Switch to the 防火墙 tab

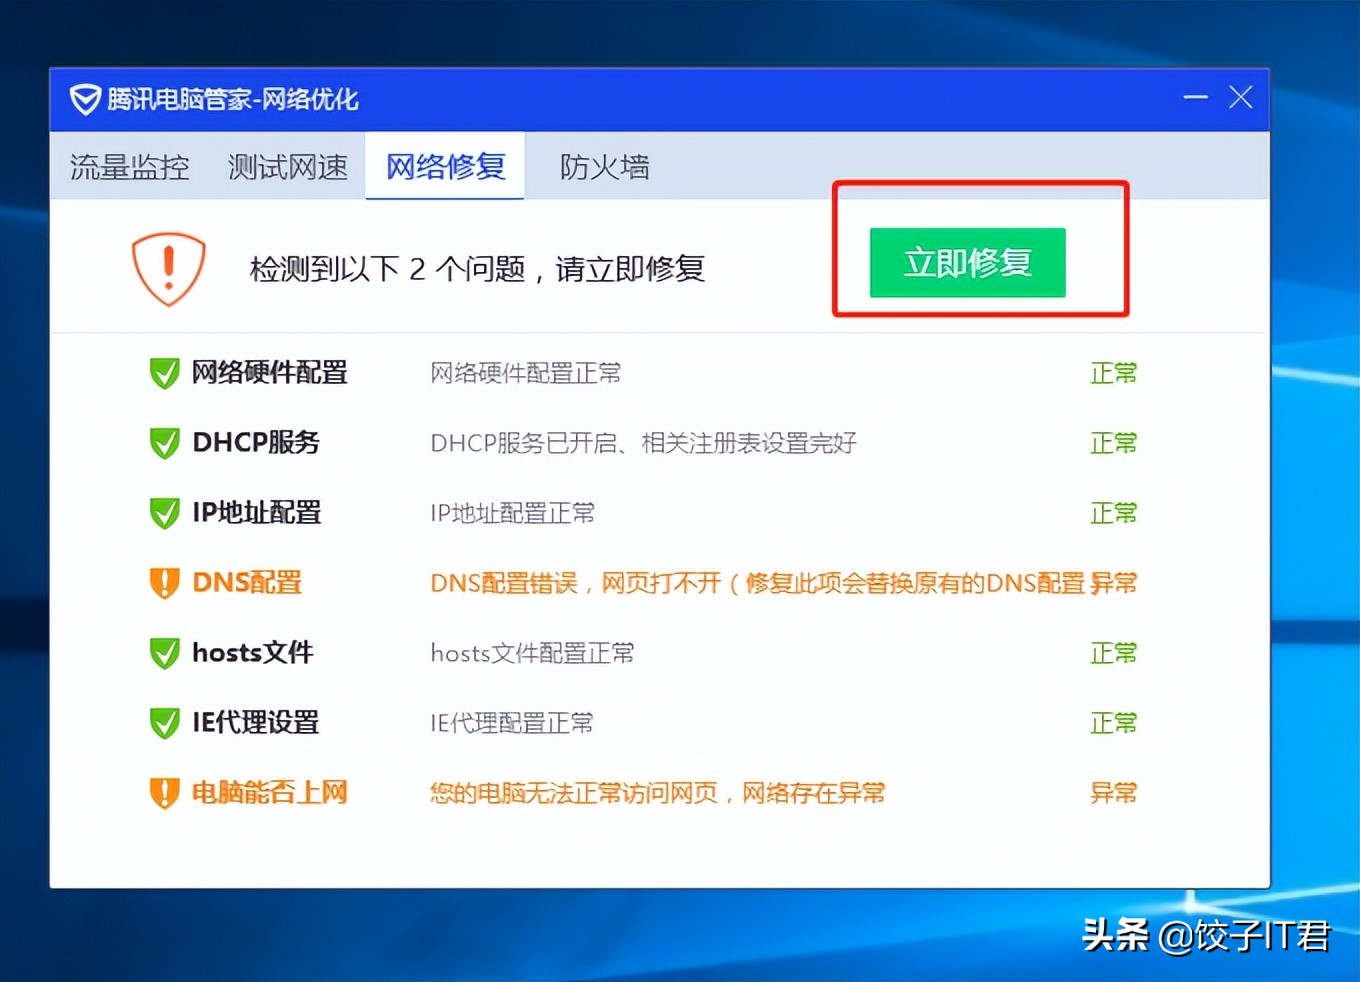click(x=604, y=167)
